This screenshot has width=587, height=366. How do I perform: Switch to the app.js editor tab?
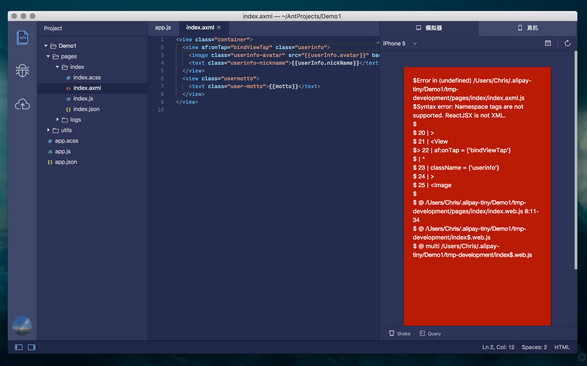tap(163, 28)
